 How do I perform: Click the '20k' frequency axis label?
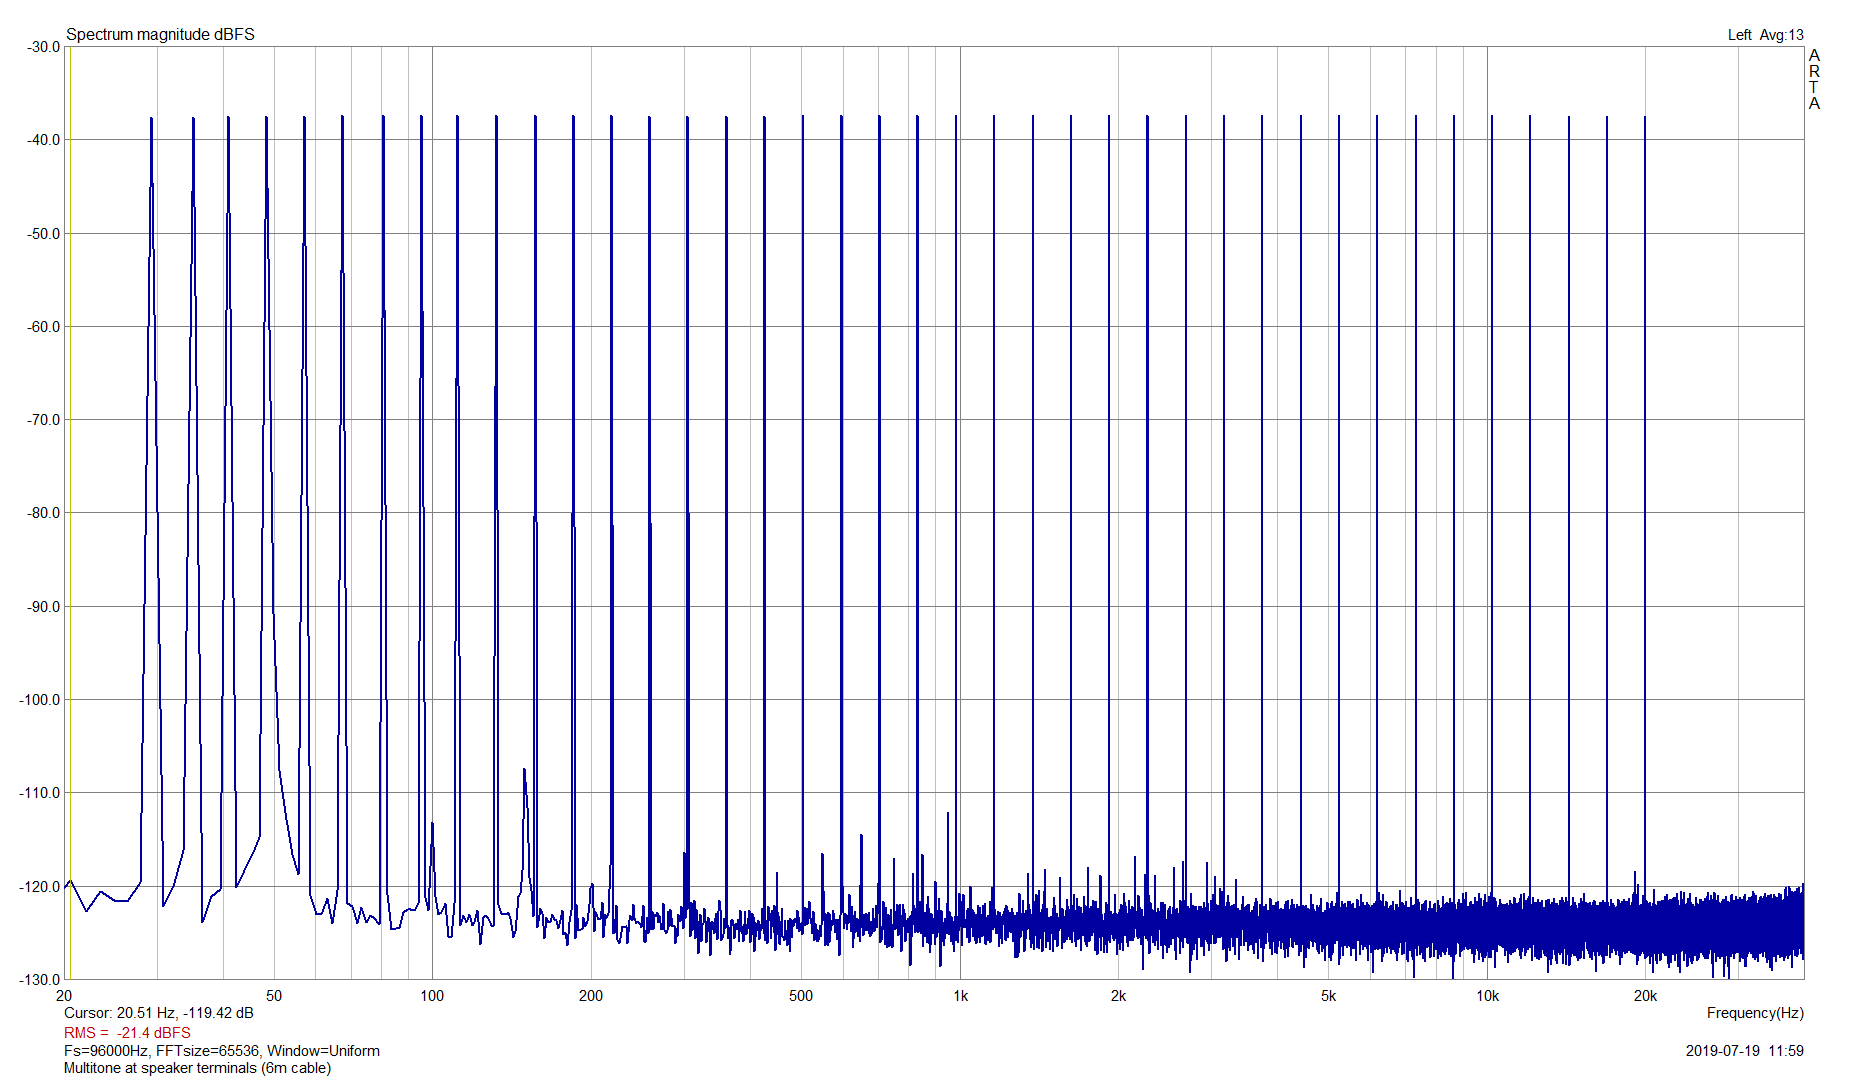click(x=1645, y=996)
